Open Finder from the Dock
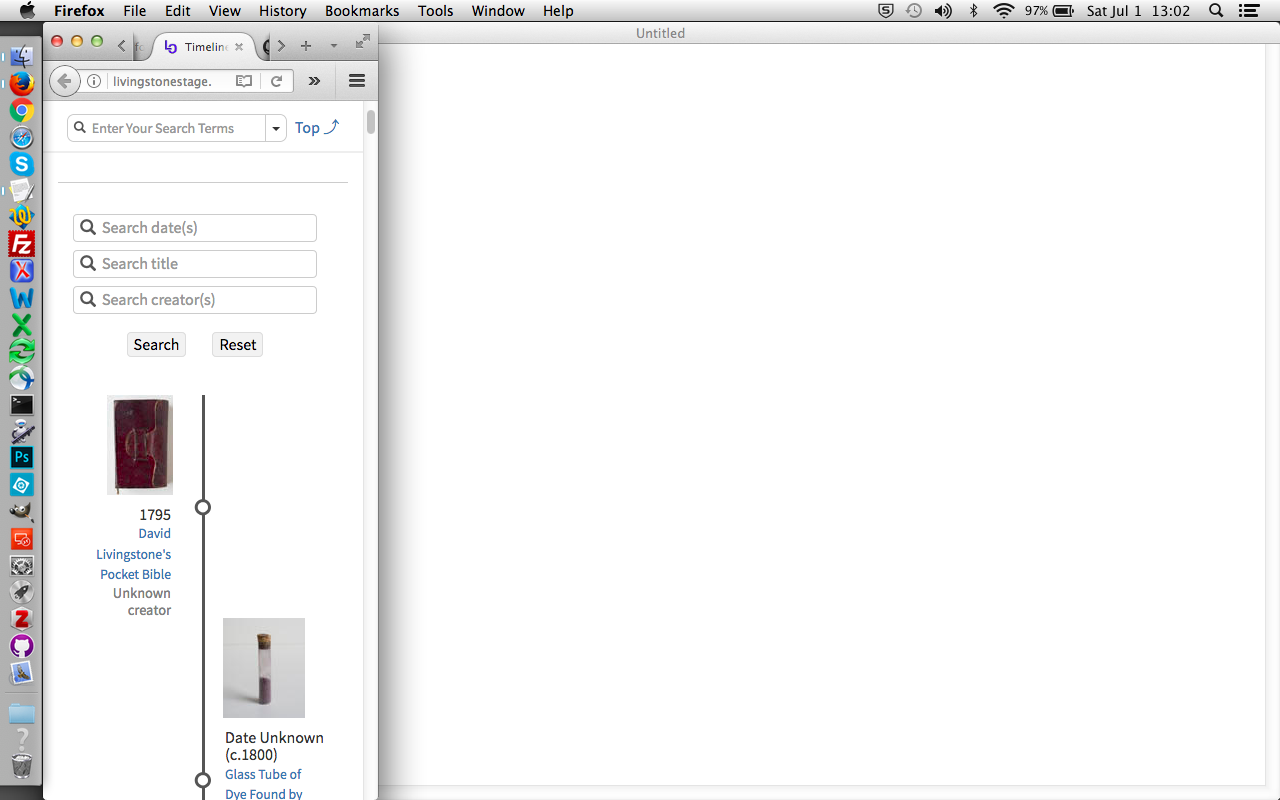 coord(22,57)
